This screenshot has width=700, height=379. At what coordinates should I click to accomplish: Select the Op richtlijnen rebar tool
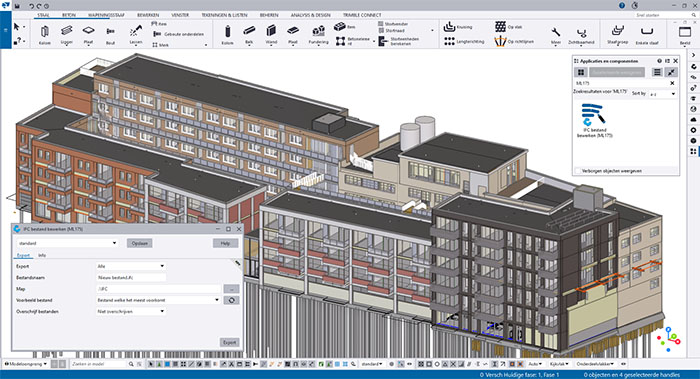(x=514, y=42)
